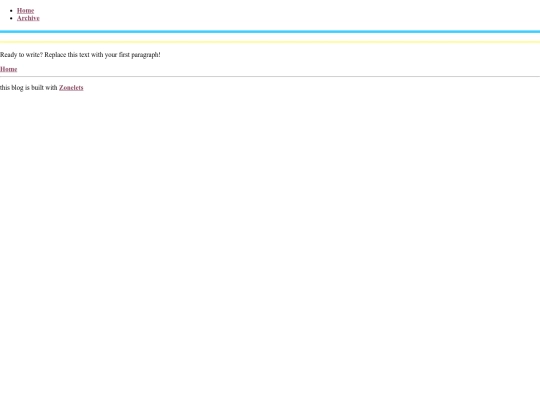Open the Archive navigation link

28,18
